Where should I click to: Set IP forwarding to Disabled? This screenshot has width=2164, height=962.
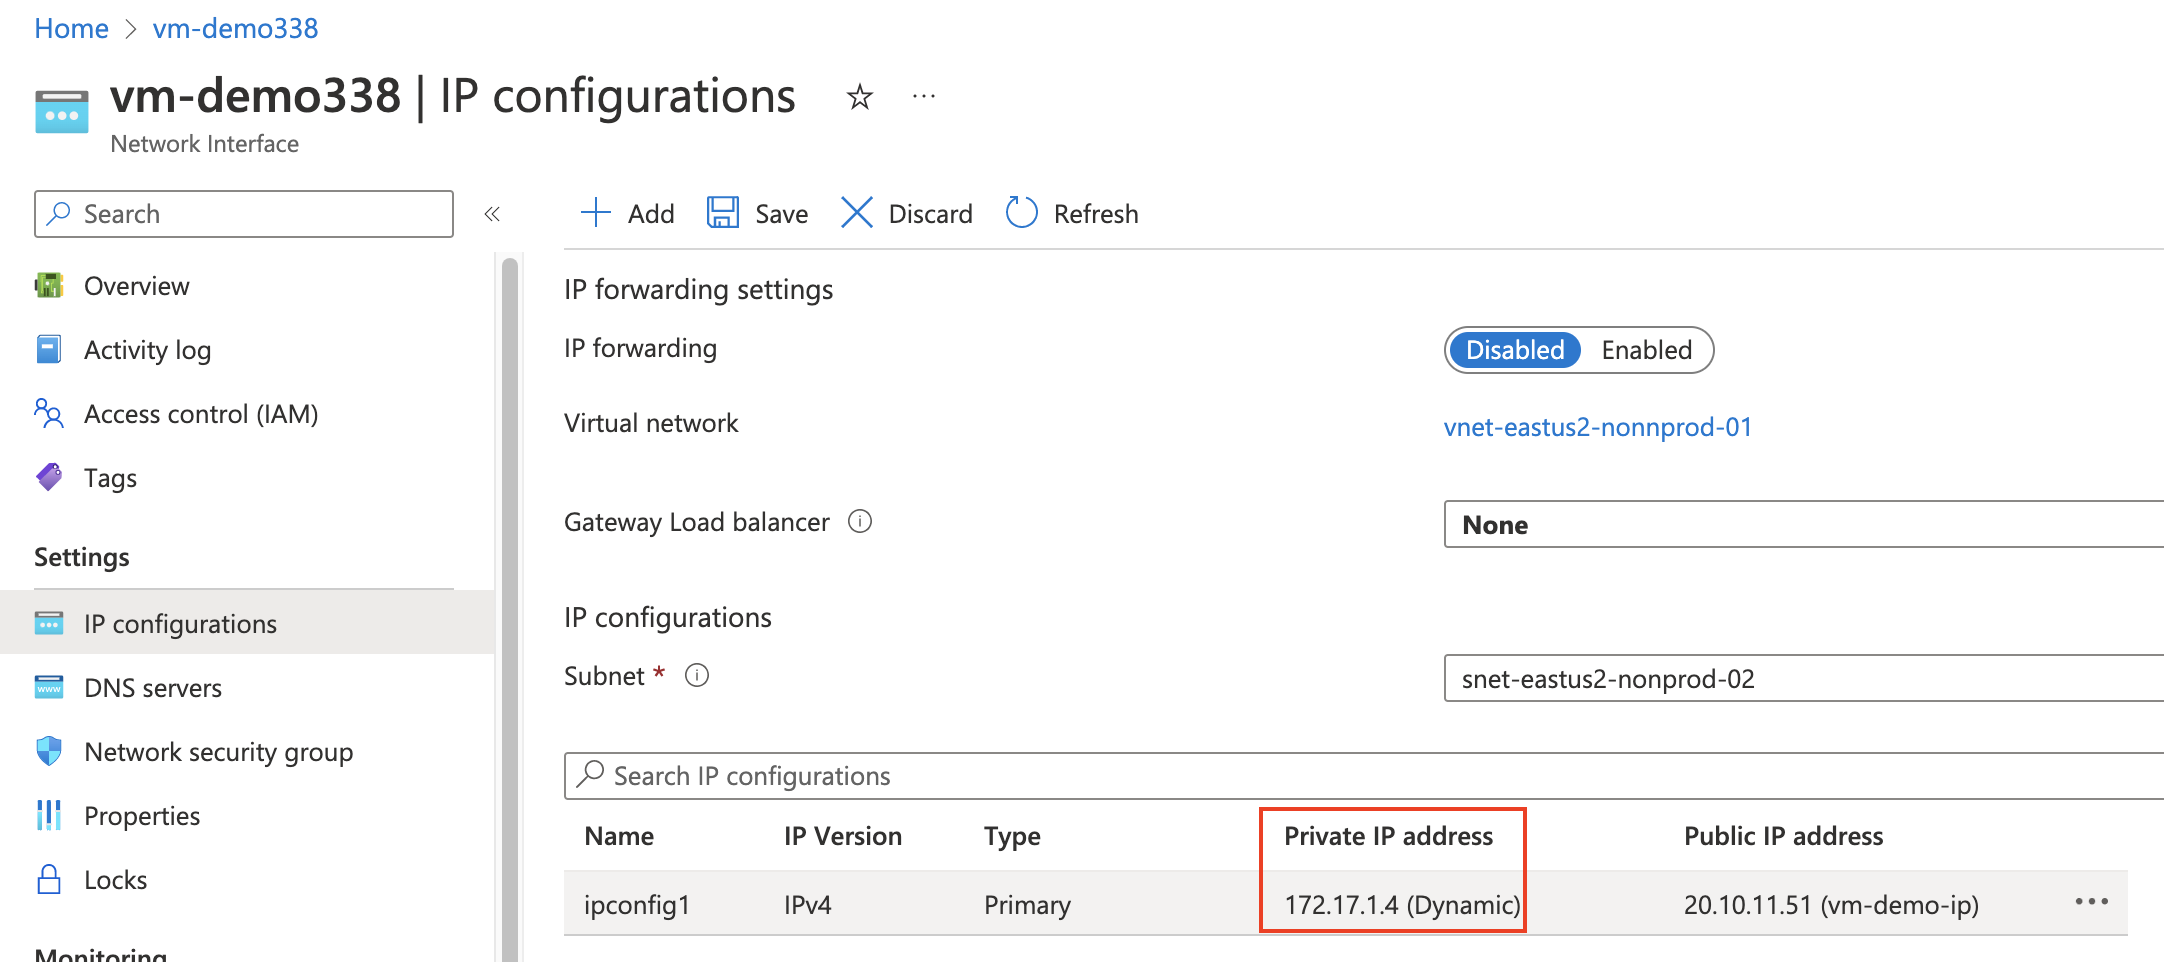(1514, 350)
